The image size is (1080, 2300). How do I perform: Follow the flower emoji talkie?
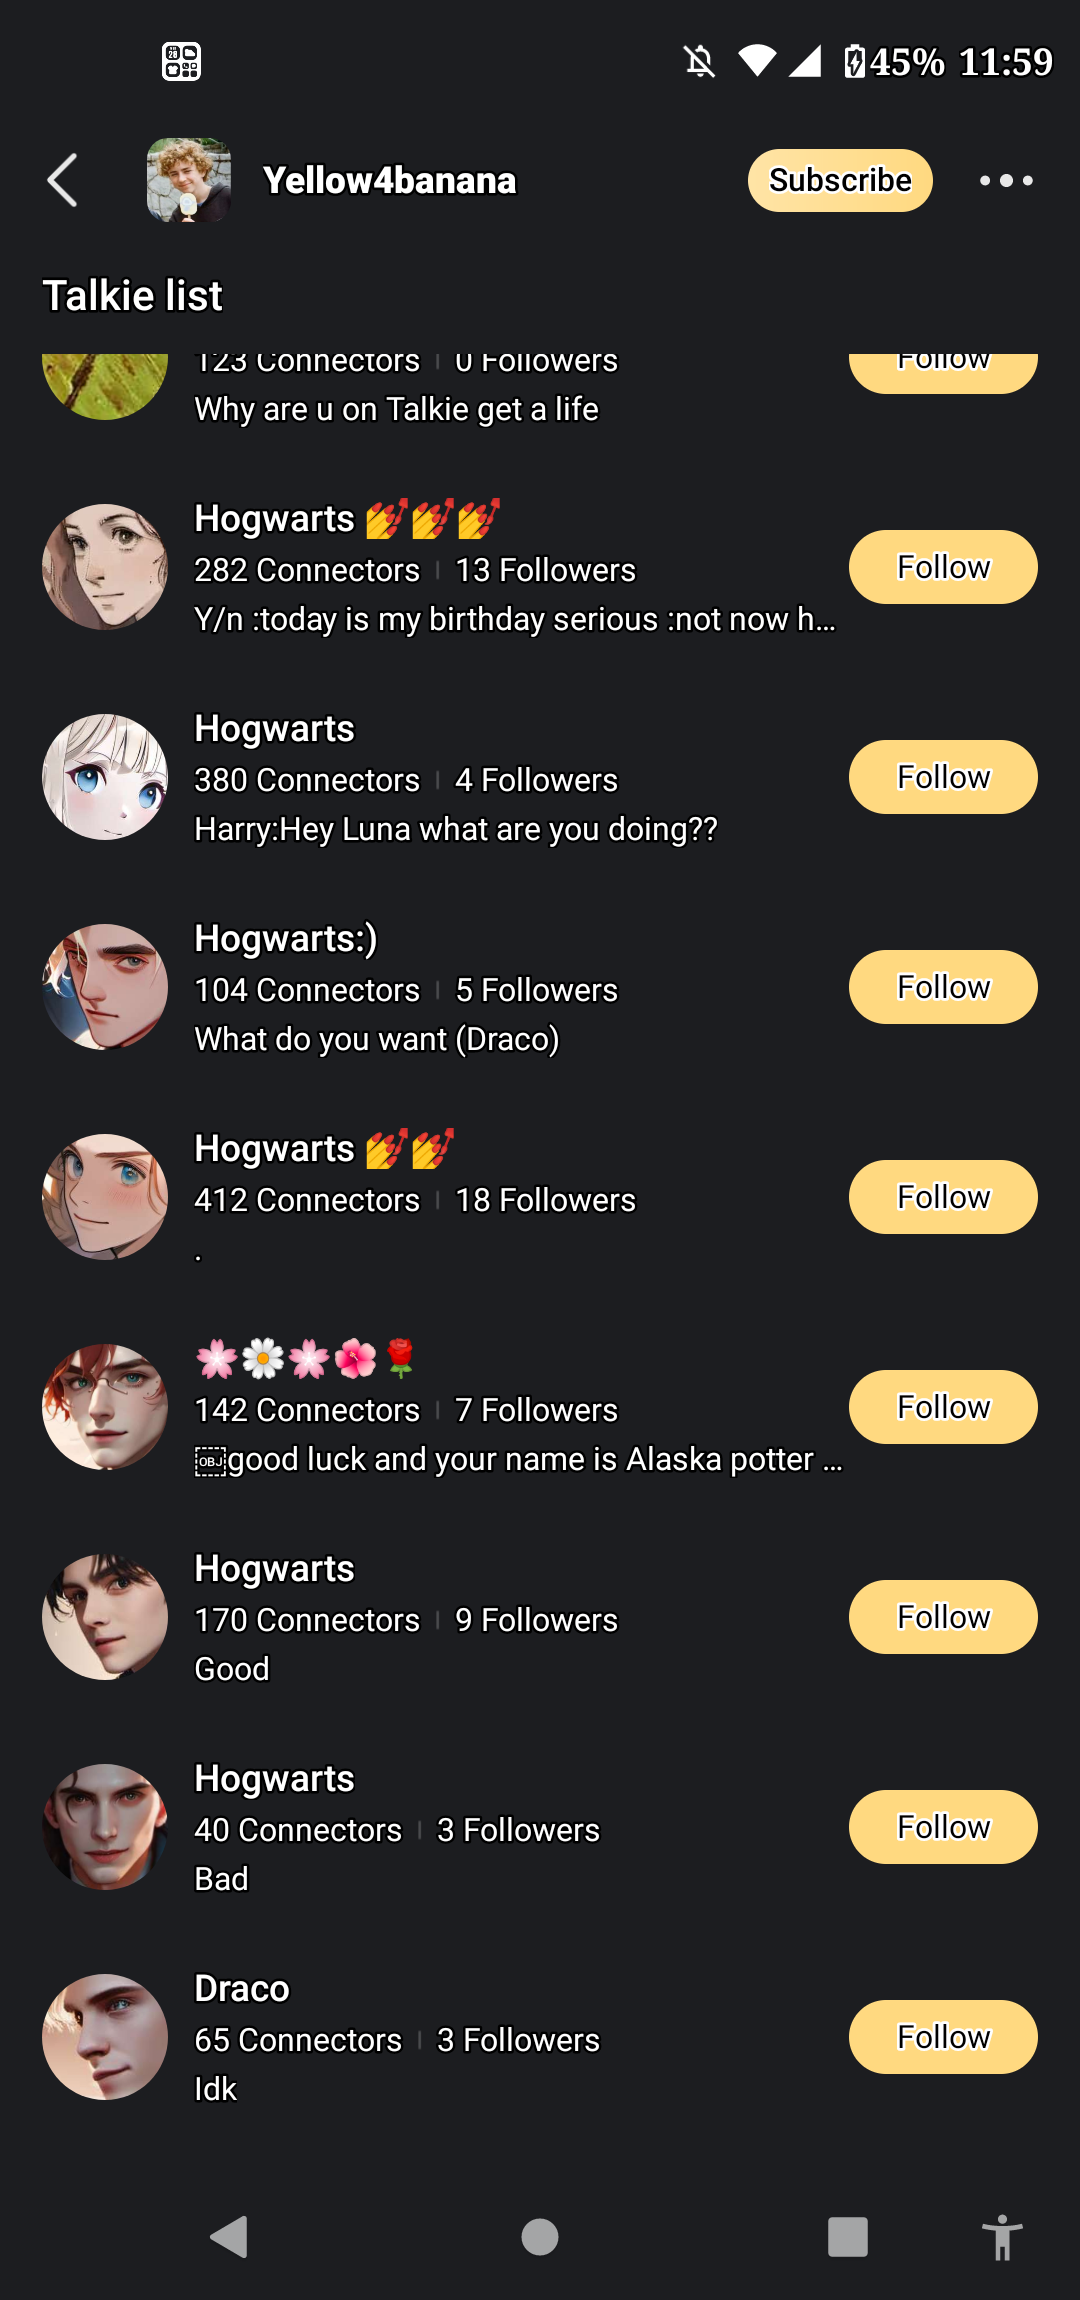tap(942, 1407)
